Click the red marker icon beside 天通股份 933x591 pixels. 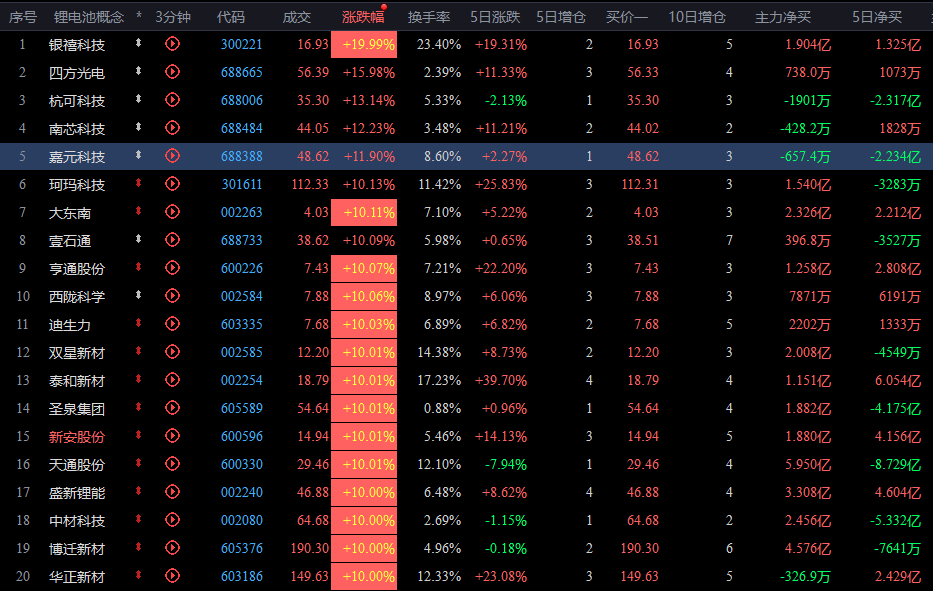pos(138,462)
